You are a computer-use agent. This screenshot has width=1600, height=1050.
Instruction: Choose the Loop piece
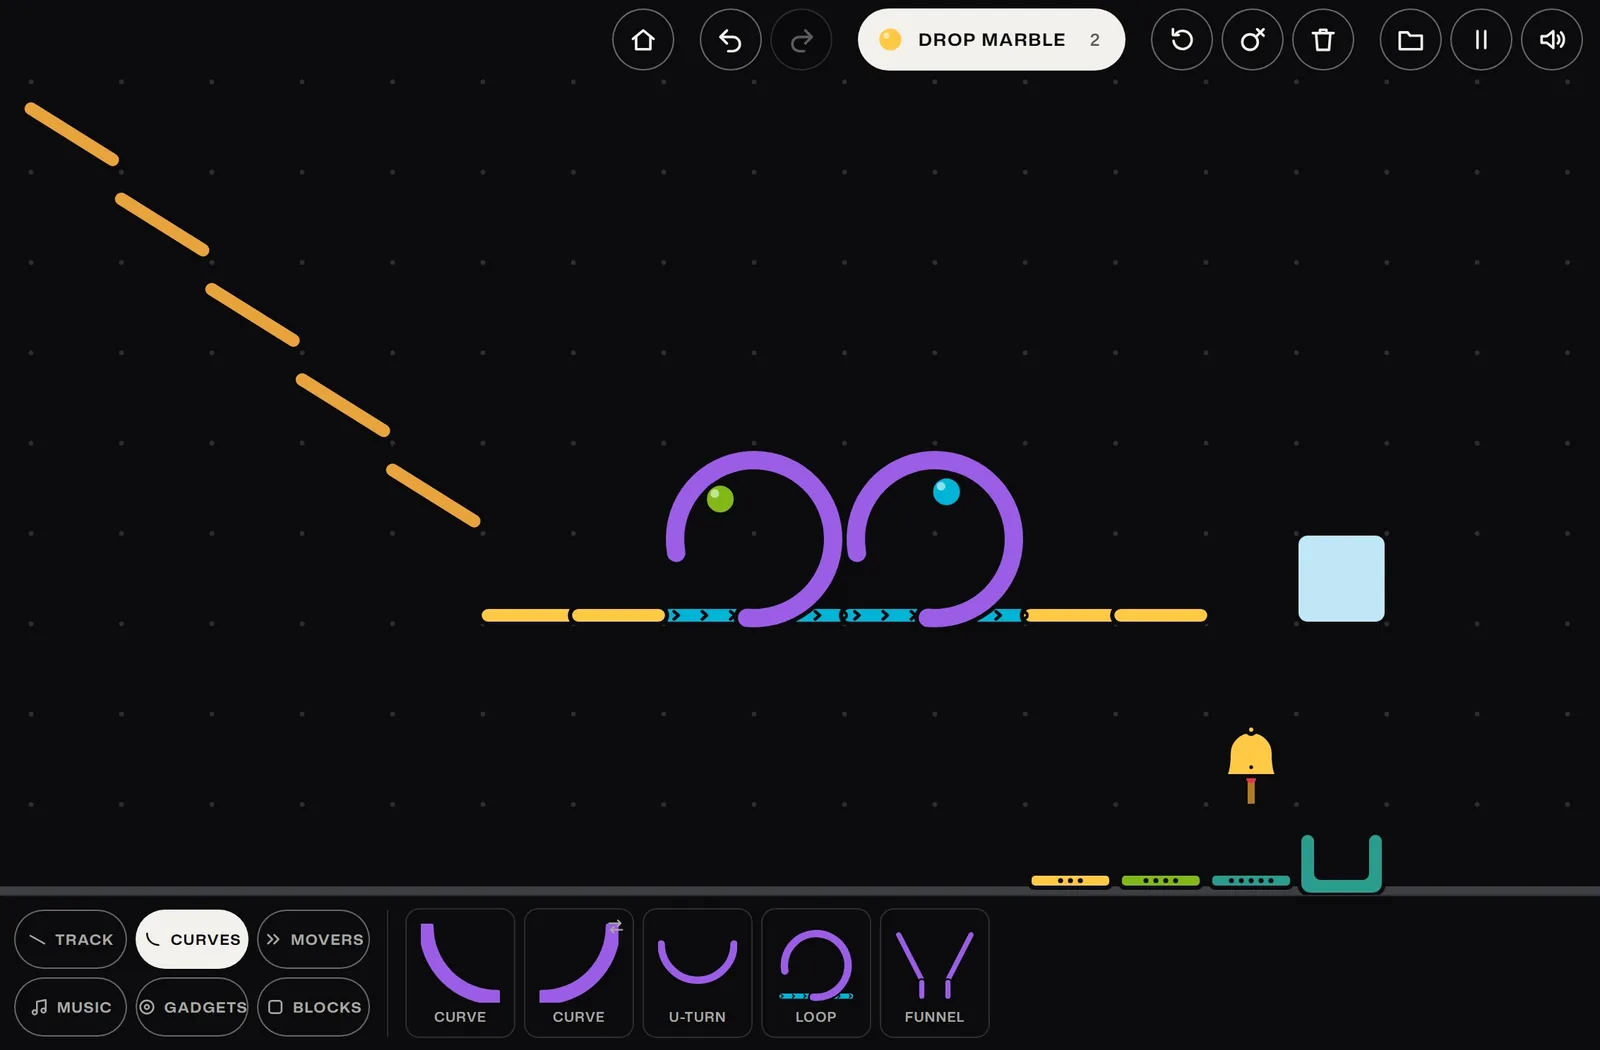click(x=816, y=973)
